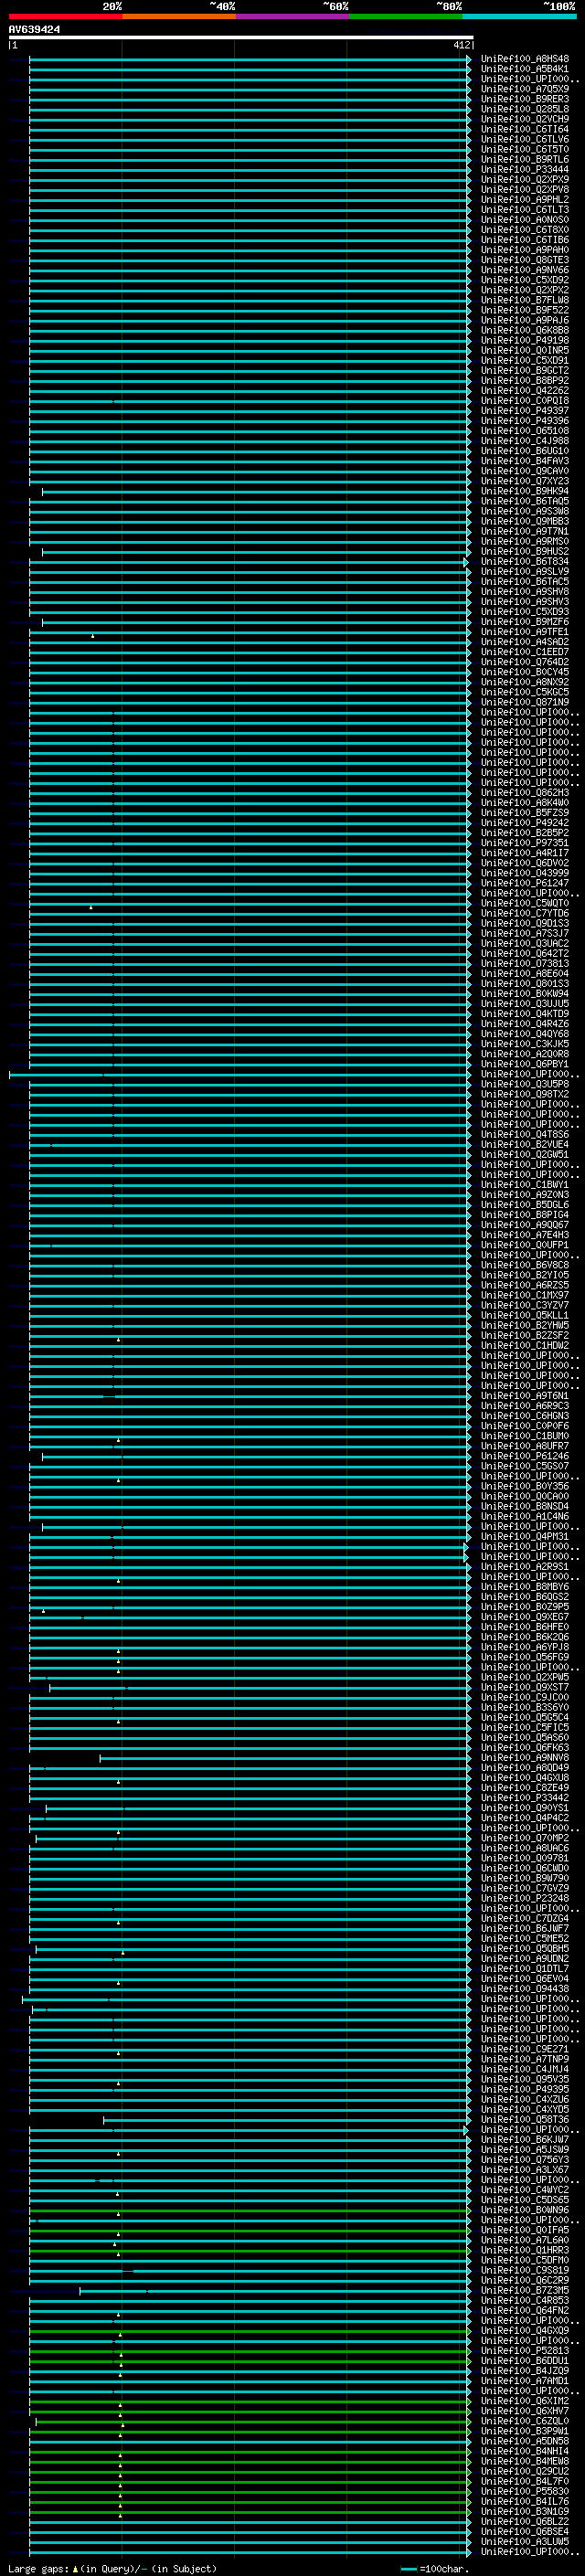Select the UniRef100_Q801S3 label

click(525, 984)
